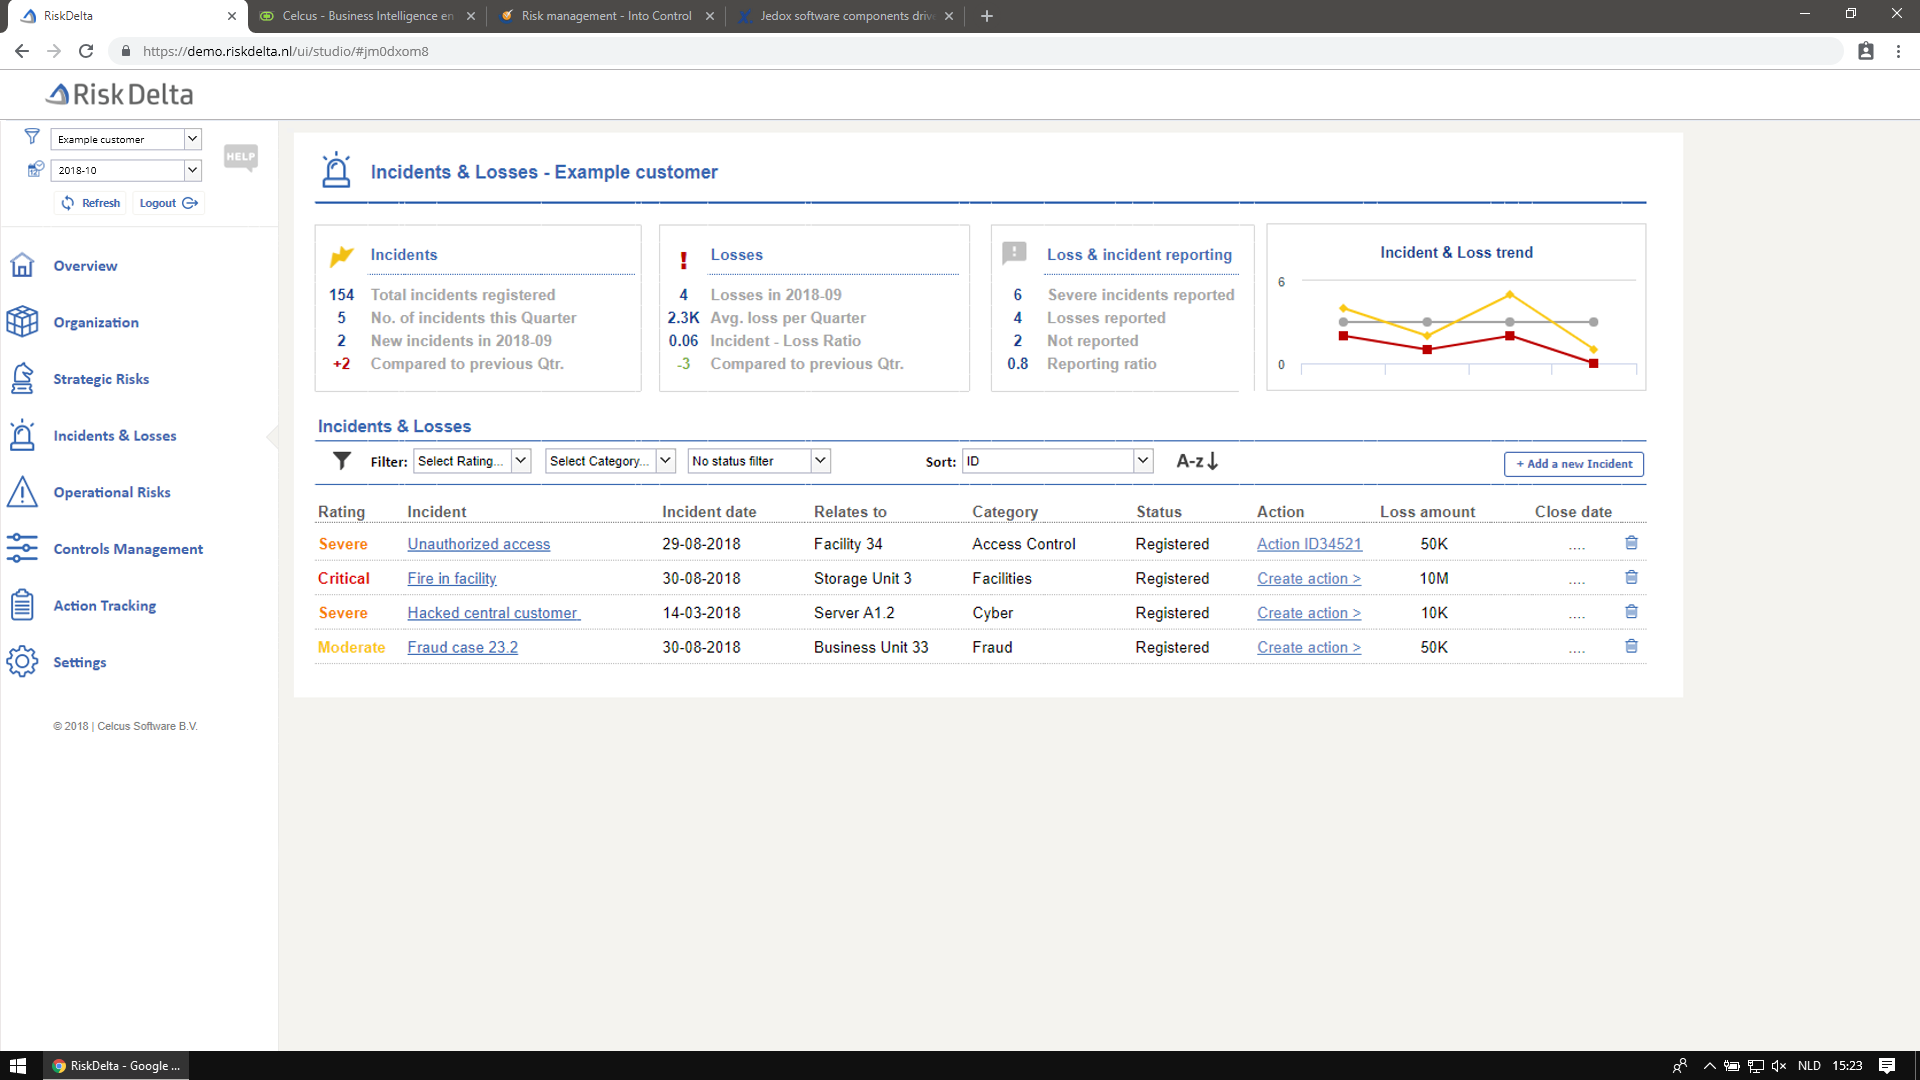
Task: Open the Windows notification center icon
Action: (1887, 1066)
